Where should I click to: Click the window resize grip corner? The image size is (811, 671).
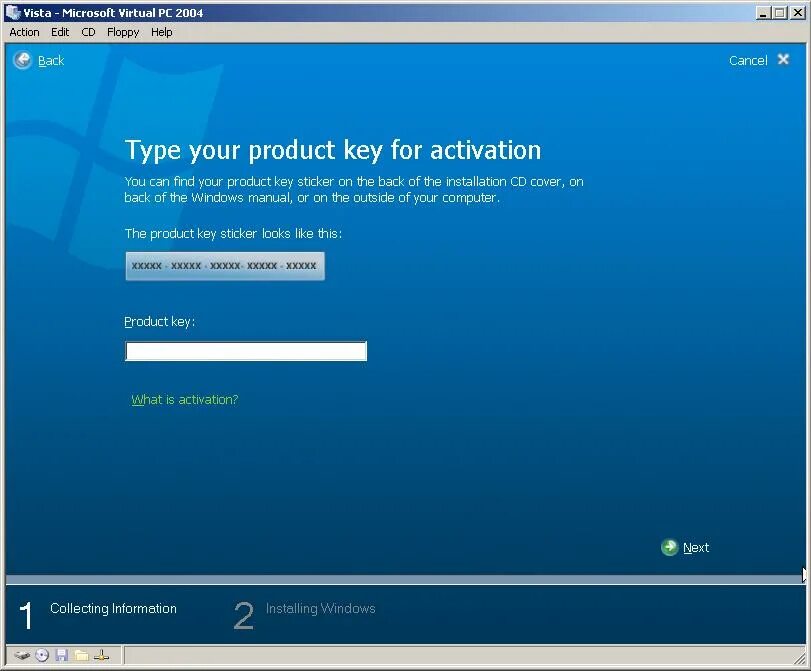pyautogui.click(x=799, y=657)
